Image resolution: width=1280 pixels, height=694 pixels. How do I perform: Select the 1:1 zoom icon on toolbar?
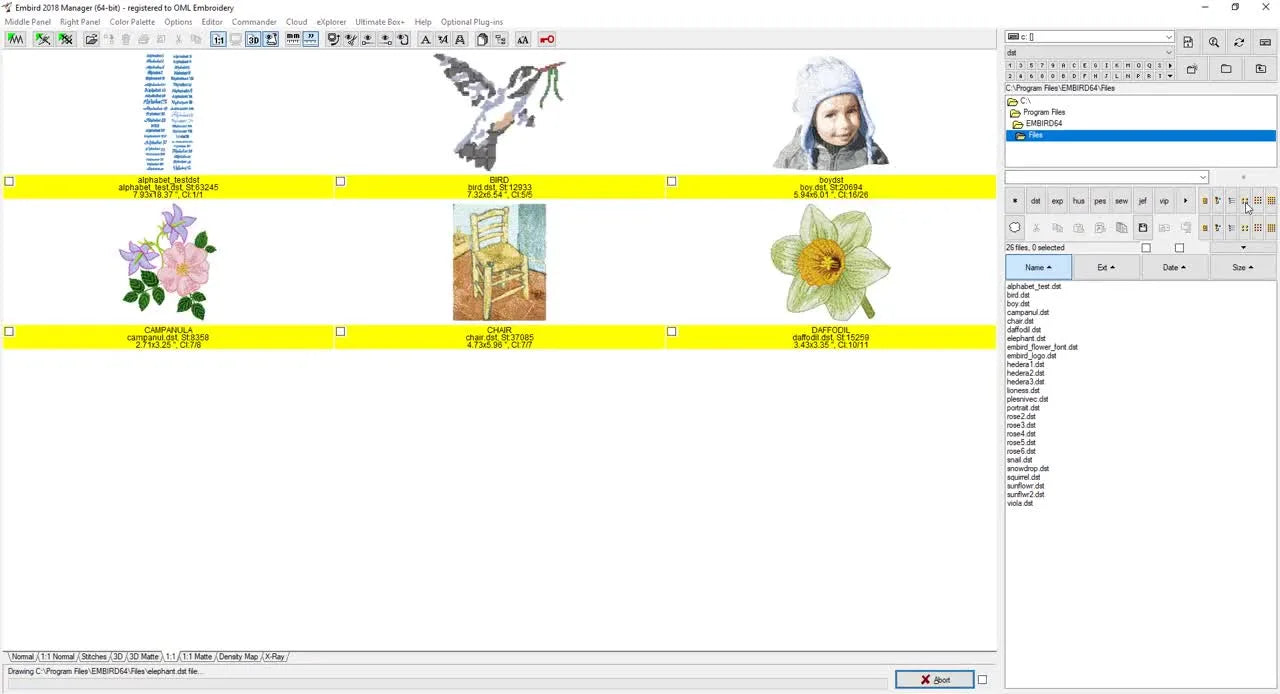coord(219,39)
